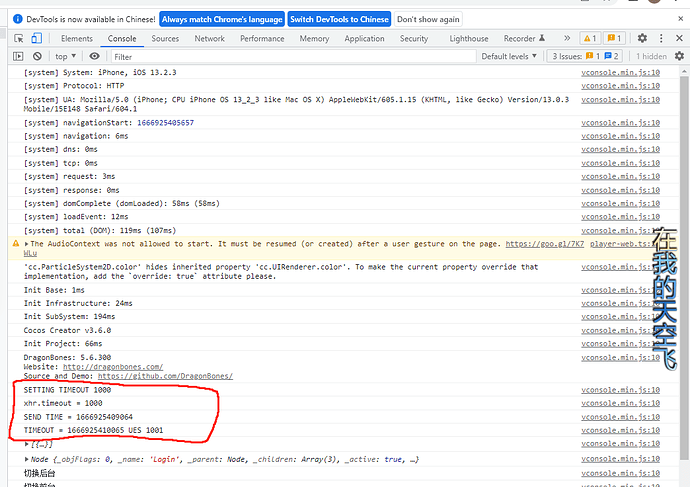This screenshot has height=487, width=690.
Task: Select the '[system] Protocol: HTTP' line
Action: click(x=74, y=86)
